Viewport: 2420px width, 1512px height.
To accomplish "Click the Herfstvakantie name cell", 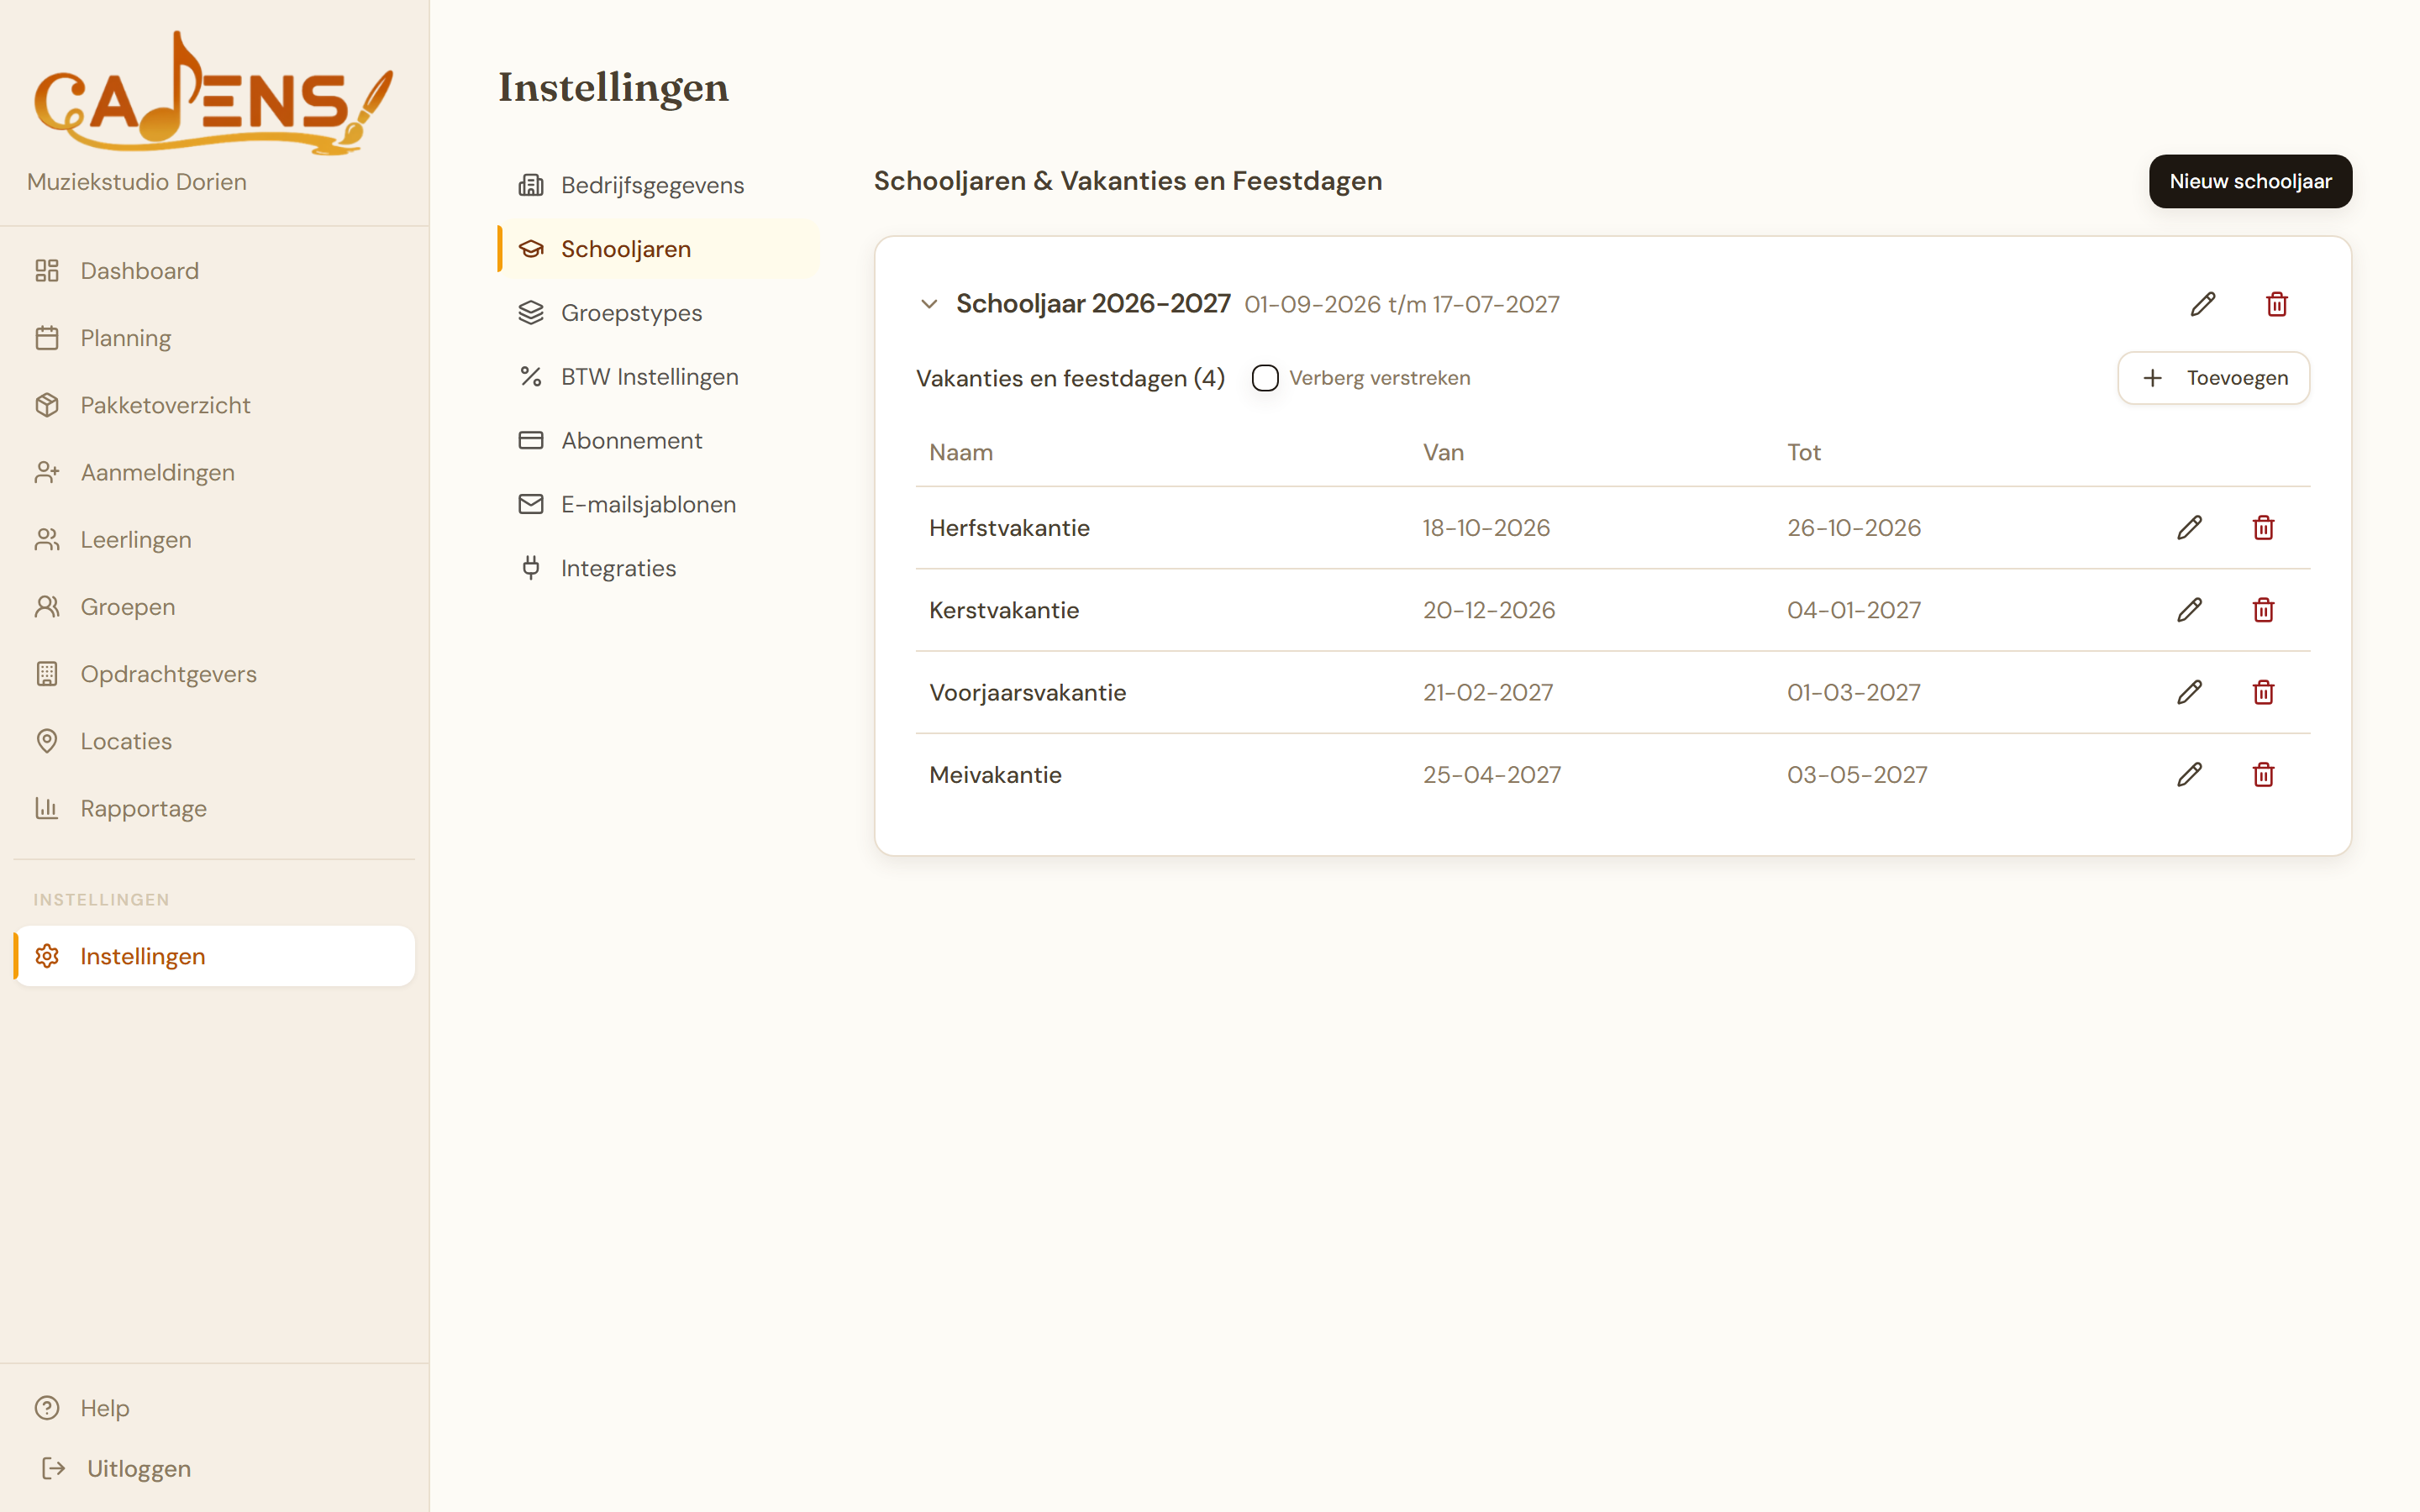I will point(1009,528).
